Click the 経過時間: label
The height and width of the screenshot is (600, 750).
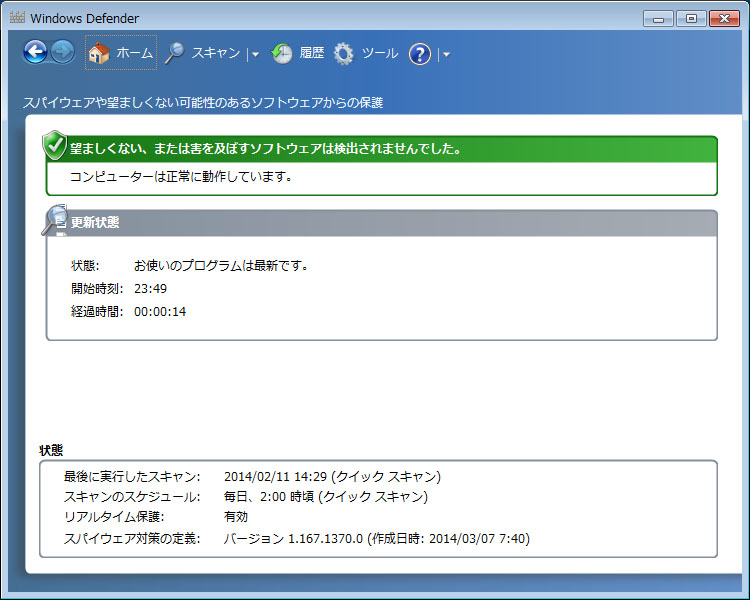point(97,311)
